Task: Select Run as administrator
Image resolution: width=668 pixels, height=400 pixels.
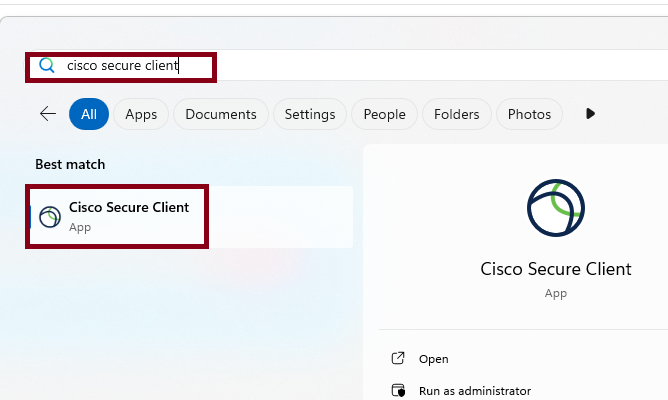Action: [x=474, y=391]
